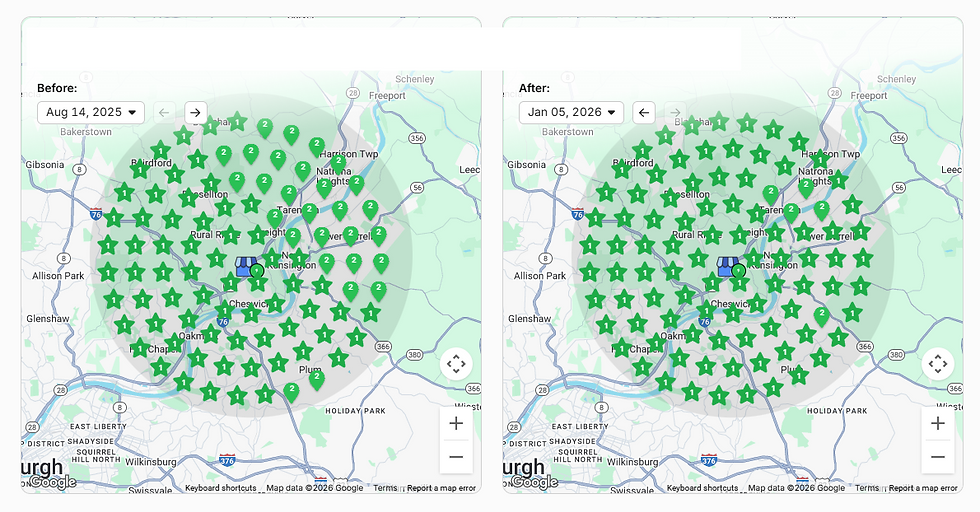The image size is (980, 512).
Task: Open the Aug 14, 2025 date dropdown
Action: tap(91, 113)
